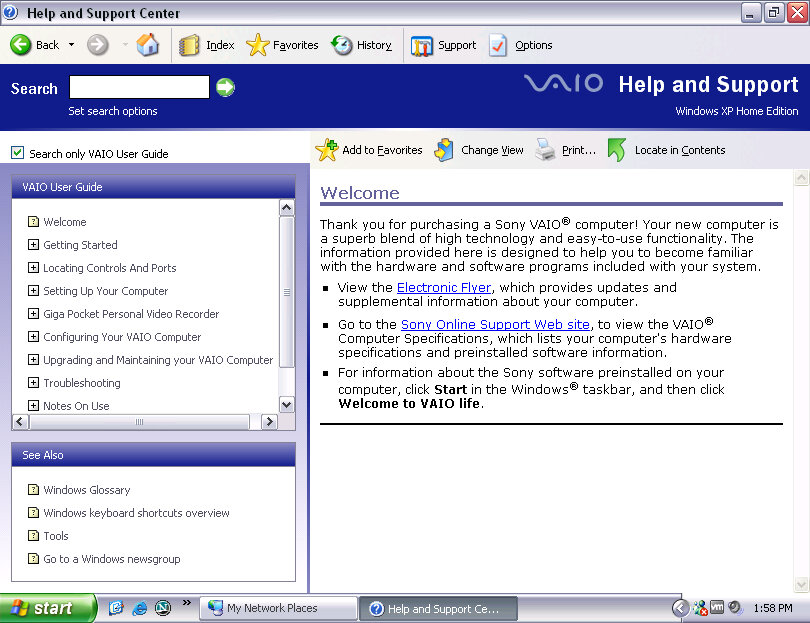Follow the Sony Online Support Web site link
The width and height of the screenshot is (810, 623).
(495, 324)
